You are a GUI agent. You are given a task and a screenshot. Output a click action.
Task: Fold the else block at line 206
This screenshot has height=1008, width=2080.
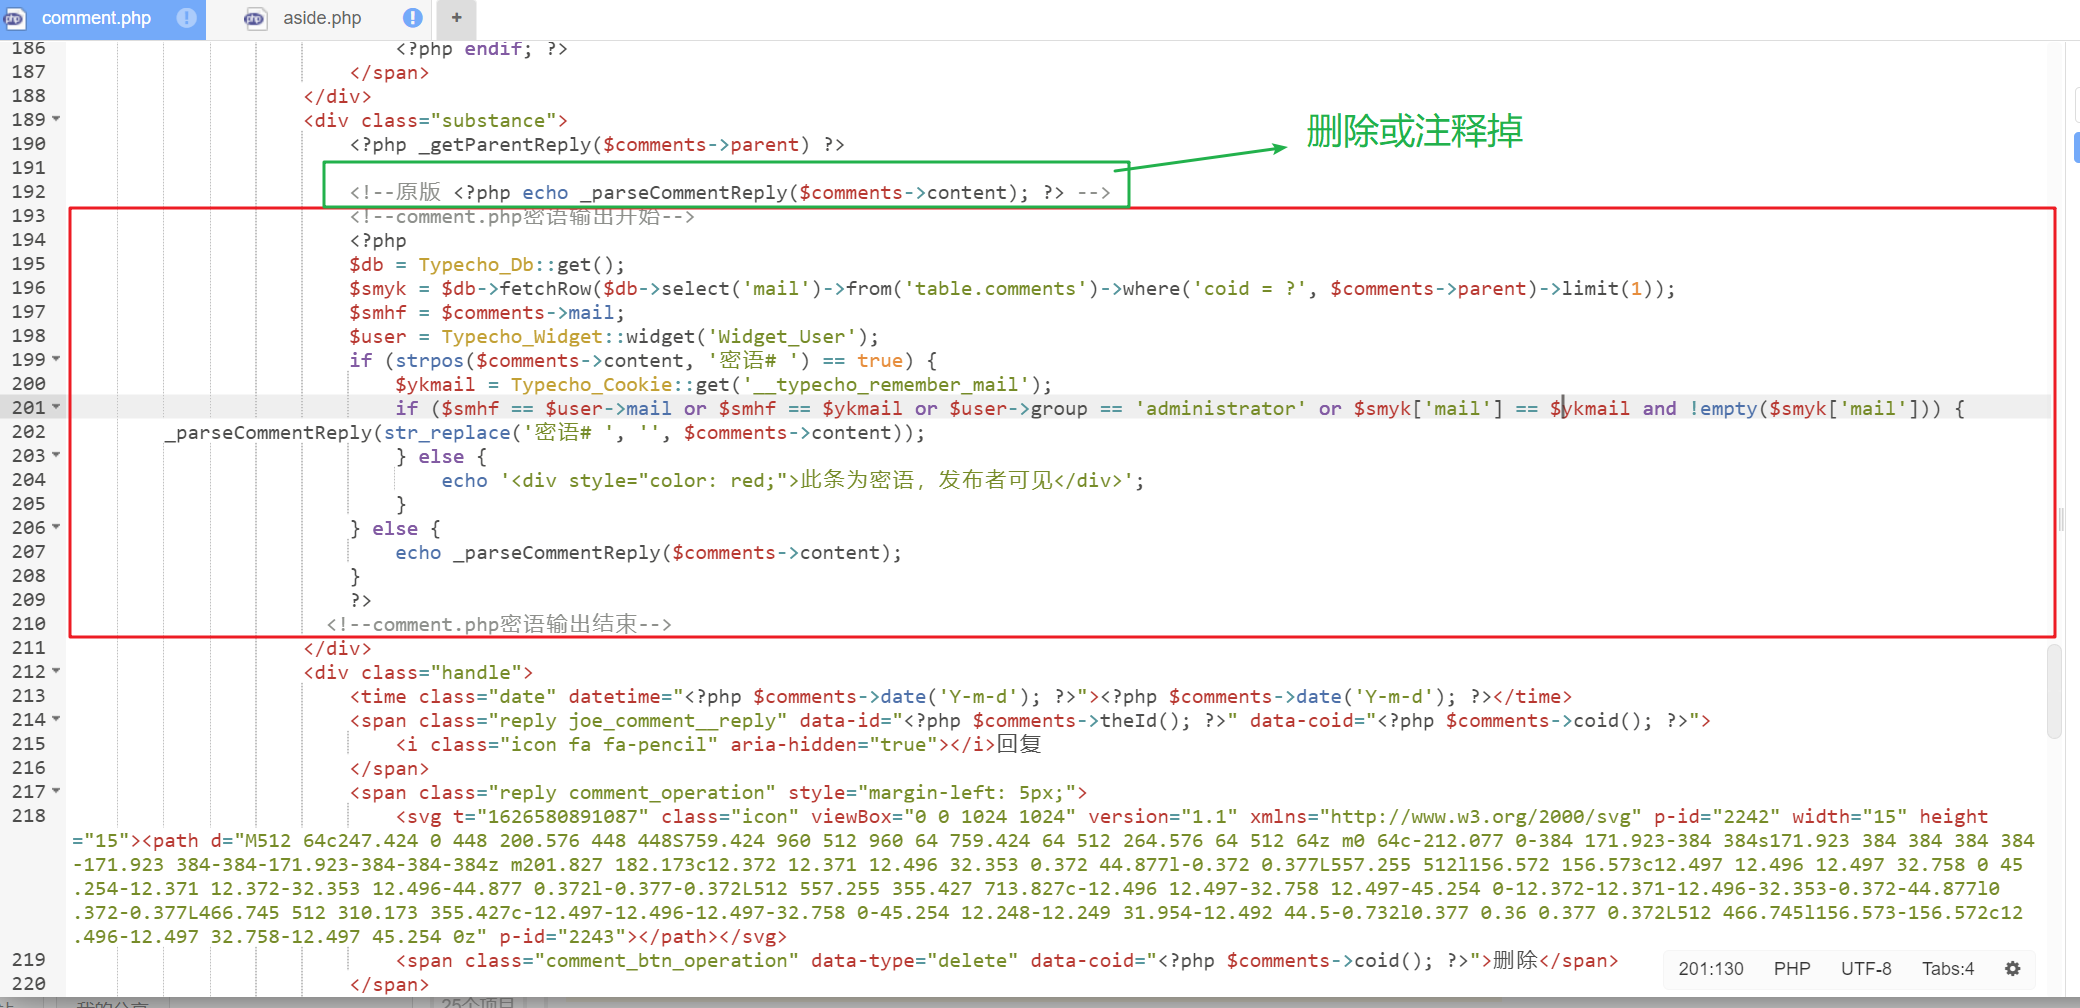(56, 527)
